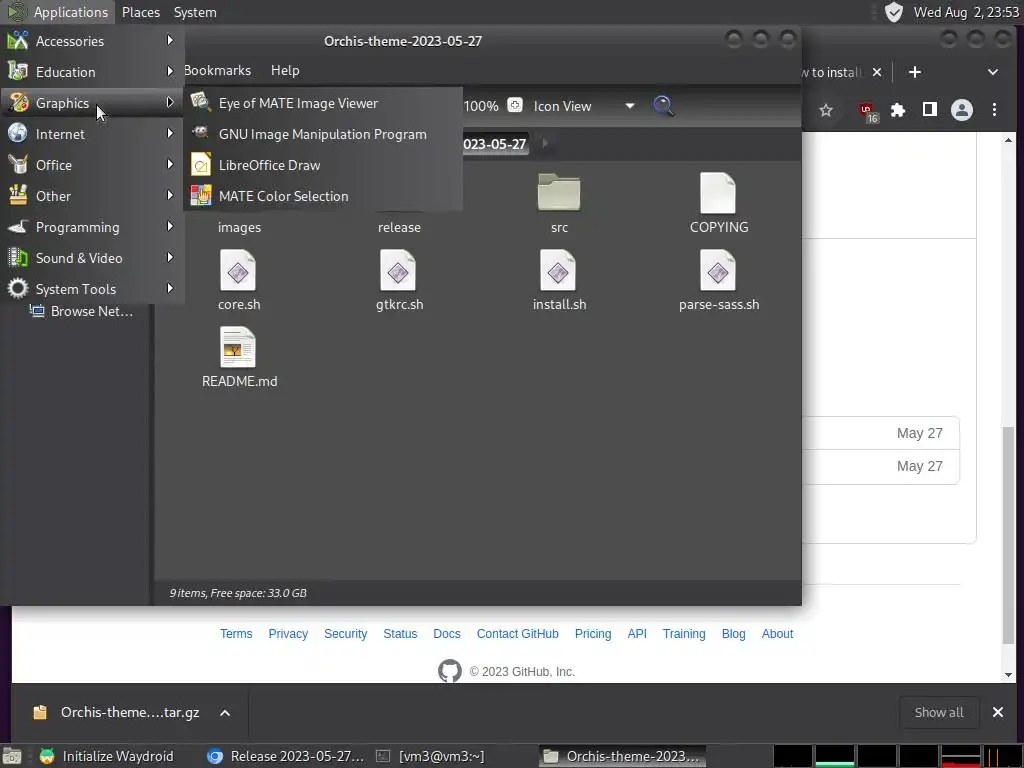
Task: Open the uBlock Origin extension icon
Action: 868,112
